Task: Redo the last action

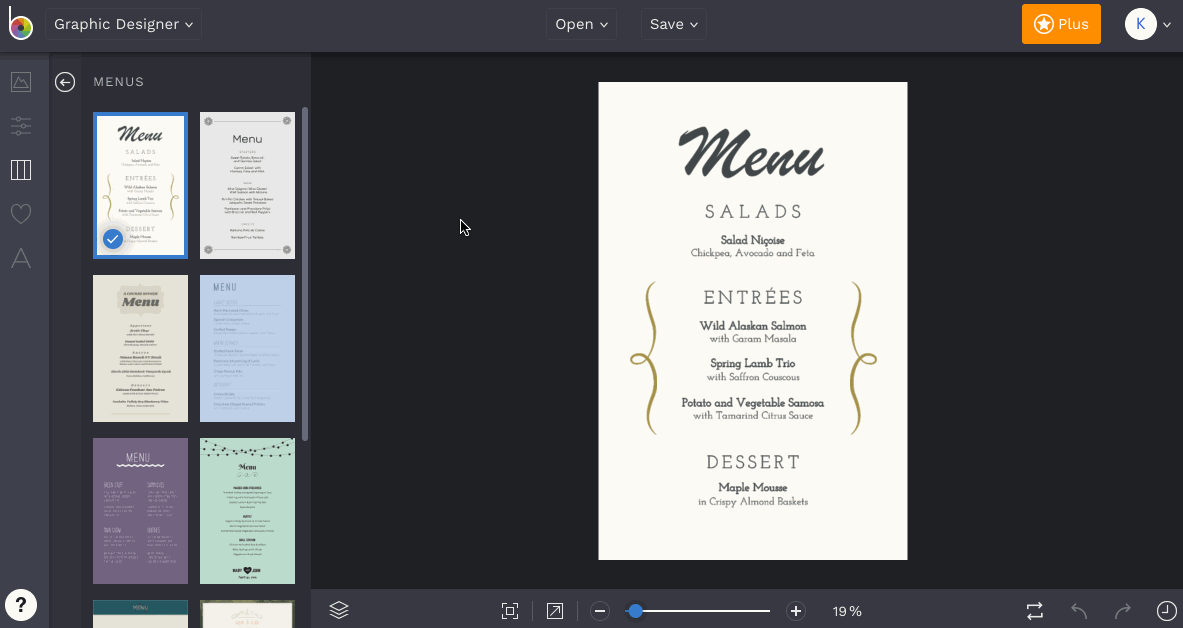Action: 1123,611
